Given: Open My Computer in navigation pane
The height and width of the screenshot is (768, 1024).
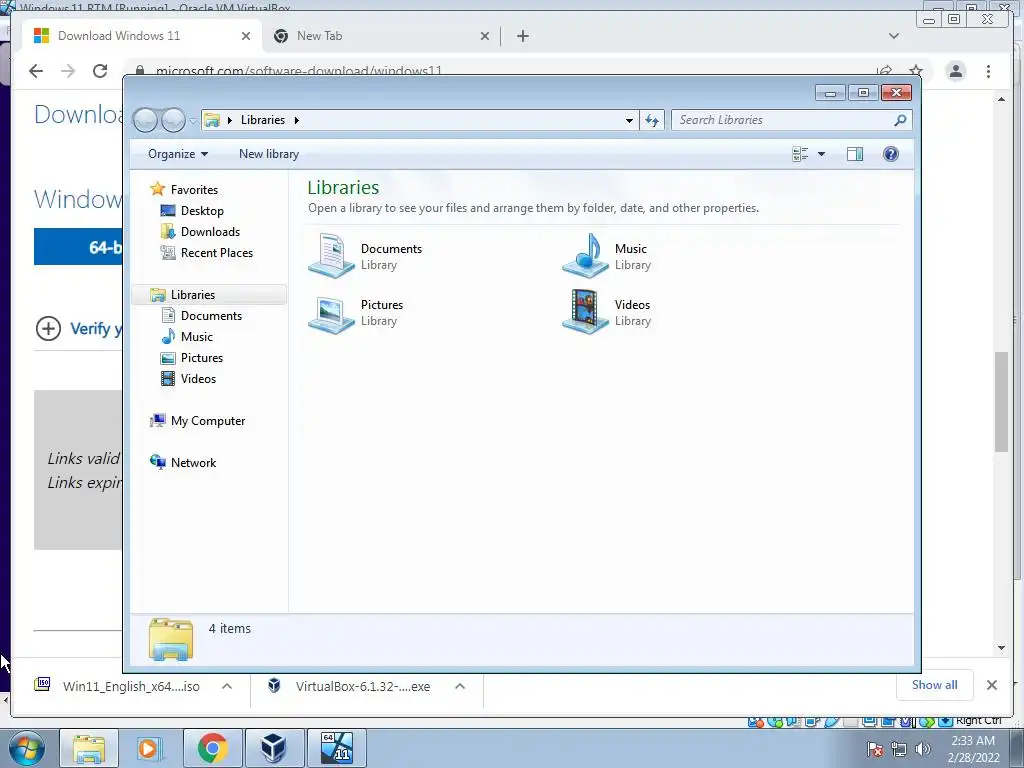Looking at the screenshot, I should pyautogui.click(x=208, y=421).
